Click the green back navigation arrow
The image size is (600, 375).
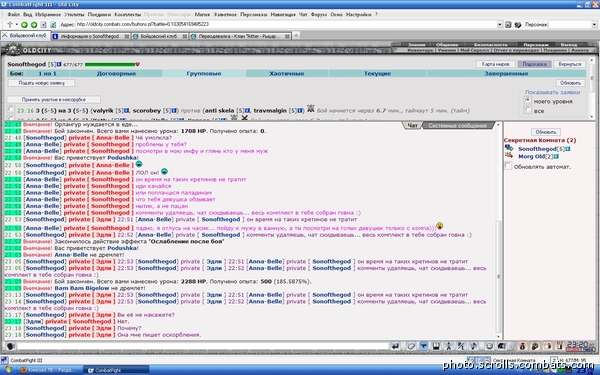(x=24, y=24)
